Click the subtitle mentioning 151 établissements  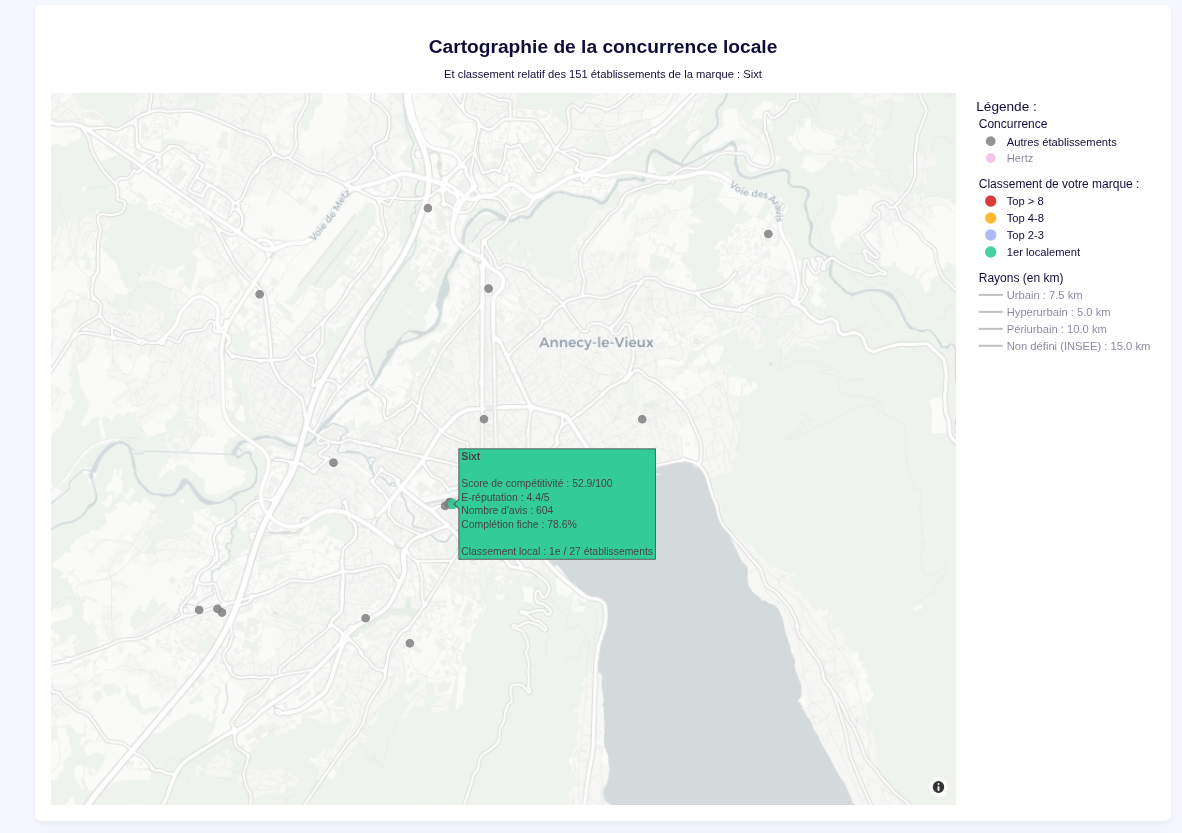click(603, 75)
